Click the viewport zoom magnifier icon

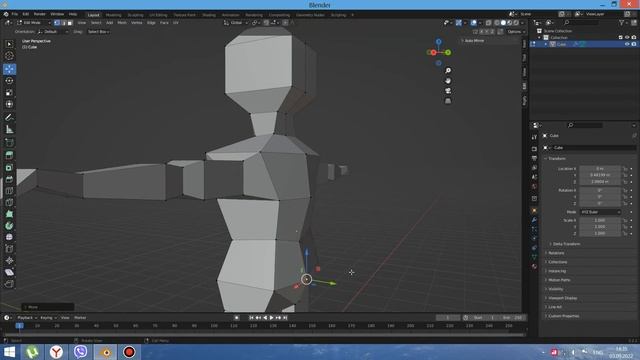click(448, 71)
